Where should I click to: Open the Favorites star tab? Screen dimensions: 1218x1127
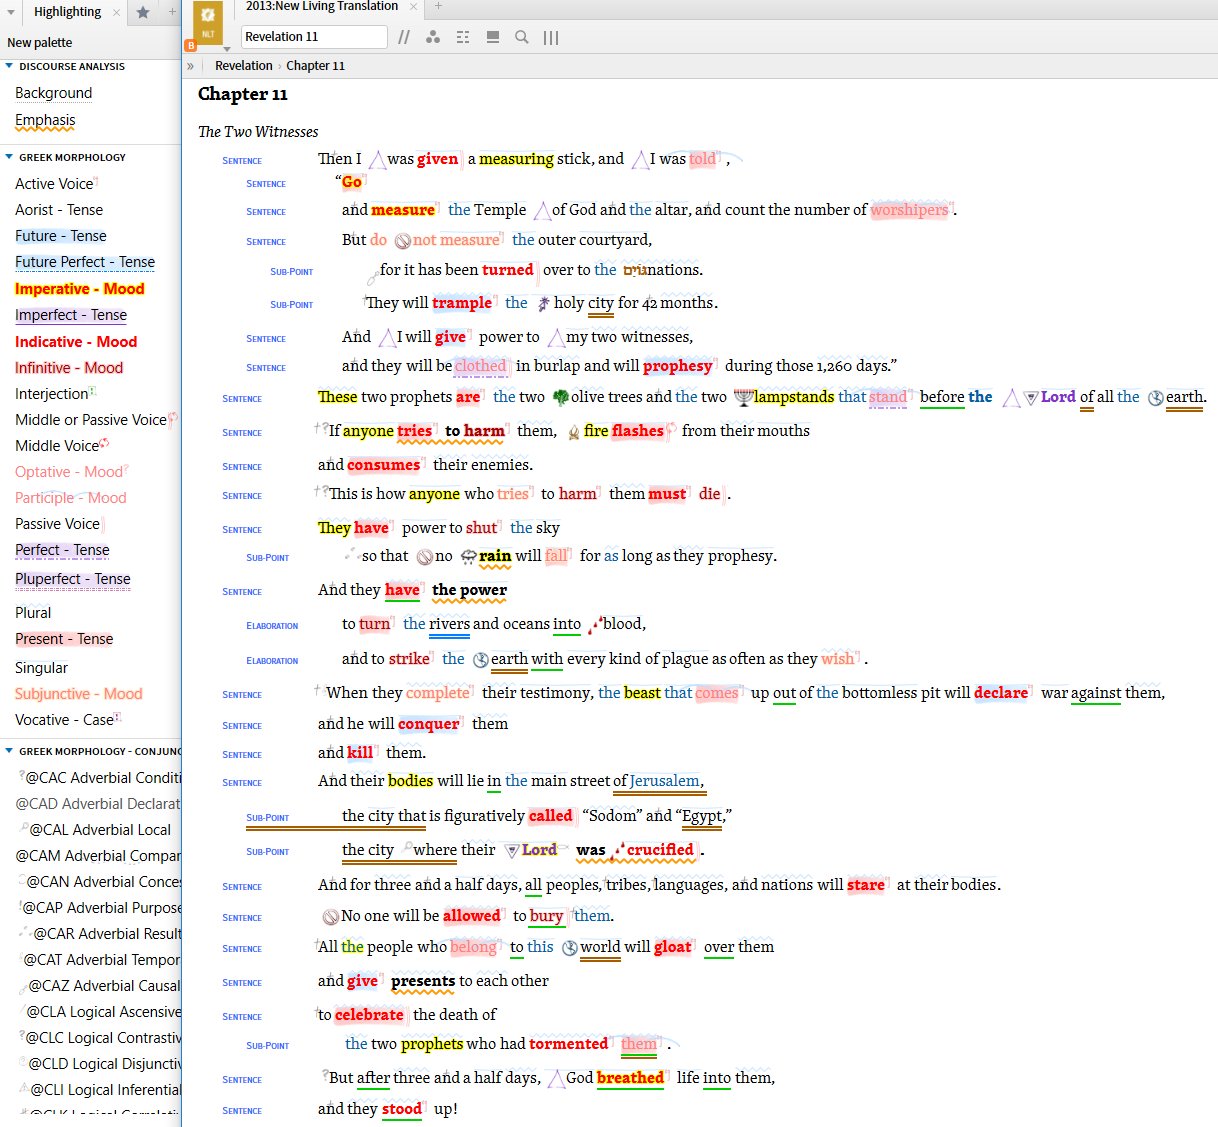pyautogui.click(x=143, y=12)
